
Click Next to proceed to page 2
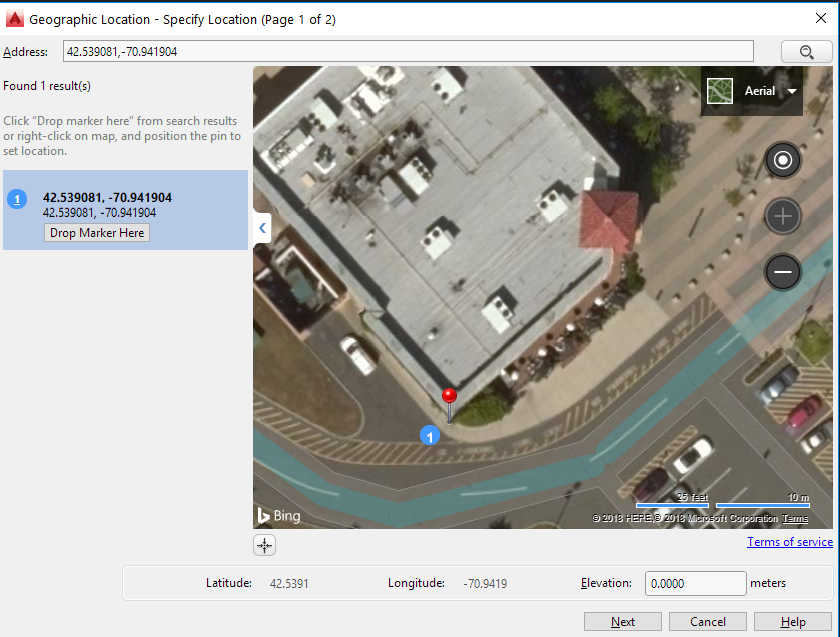(622, 620)
